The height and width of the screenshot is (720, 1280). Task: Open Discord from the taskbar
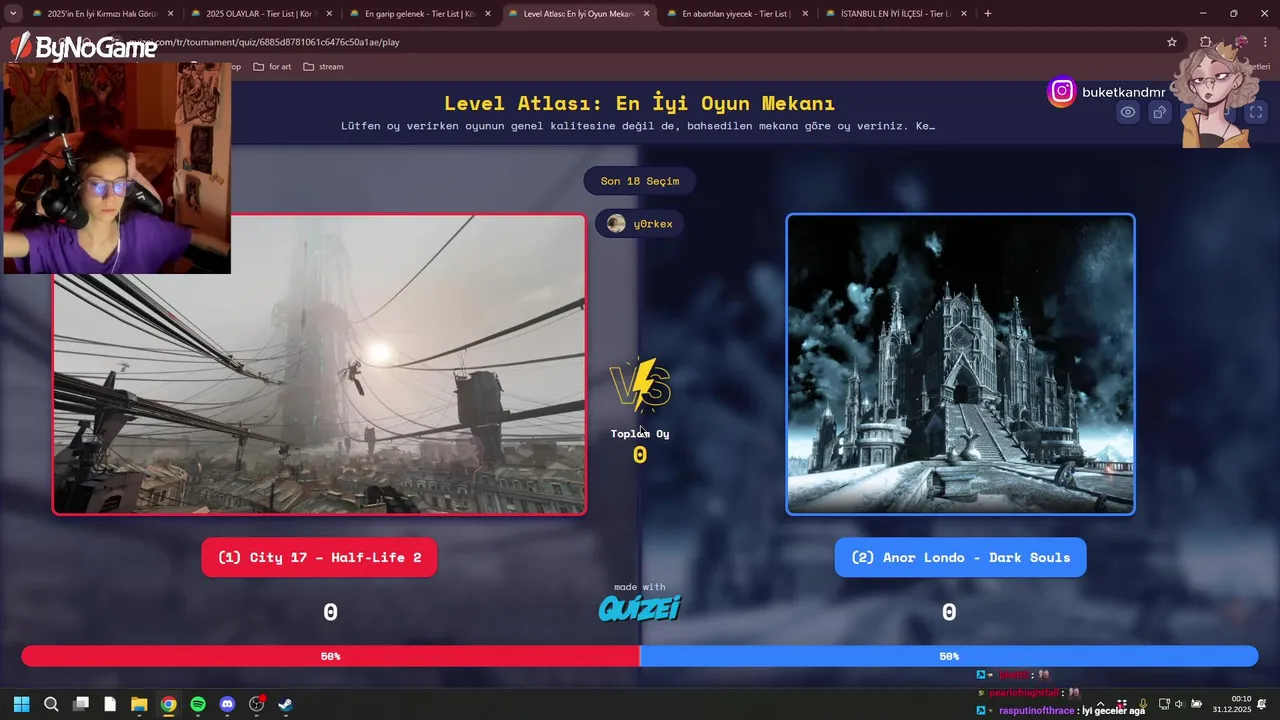click(227, 704)
